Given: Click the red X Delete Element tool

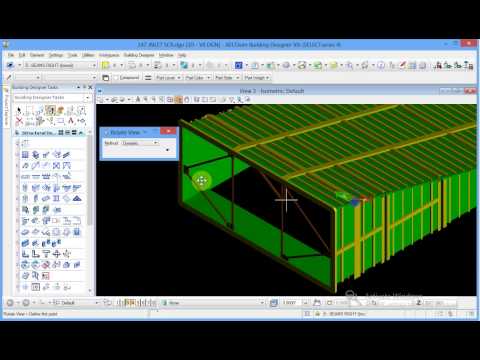Looking at the screenshot, I should pos(19,121).
